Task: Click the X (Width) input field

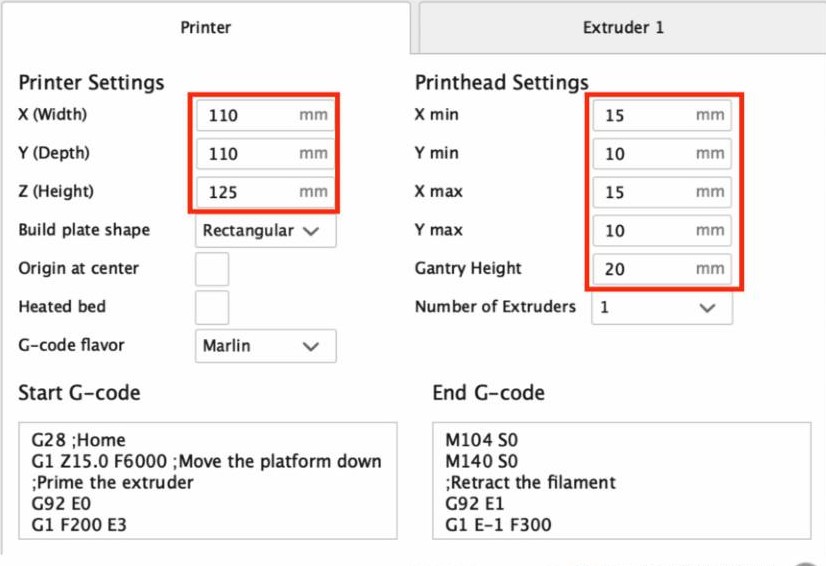Action: click(266, 115)
